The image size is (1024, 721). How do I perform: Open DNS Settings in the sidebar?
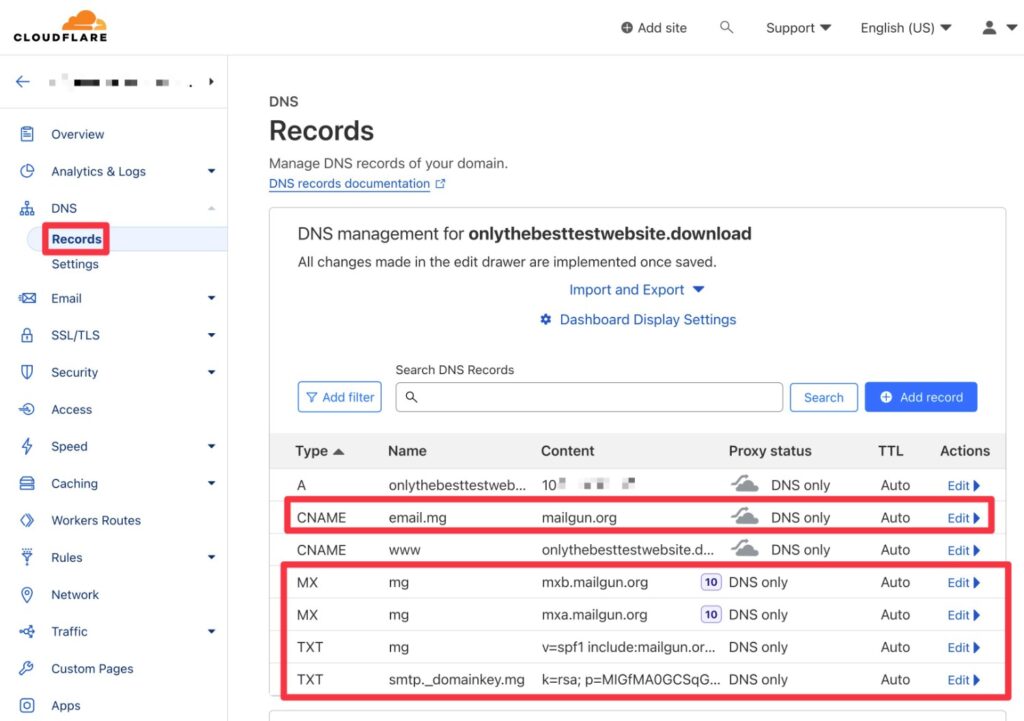tap(75, 264)
